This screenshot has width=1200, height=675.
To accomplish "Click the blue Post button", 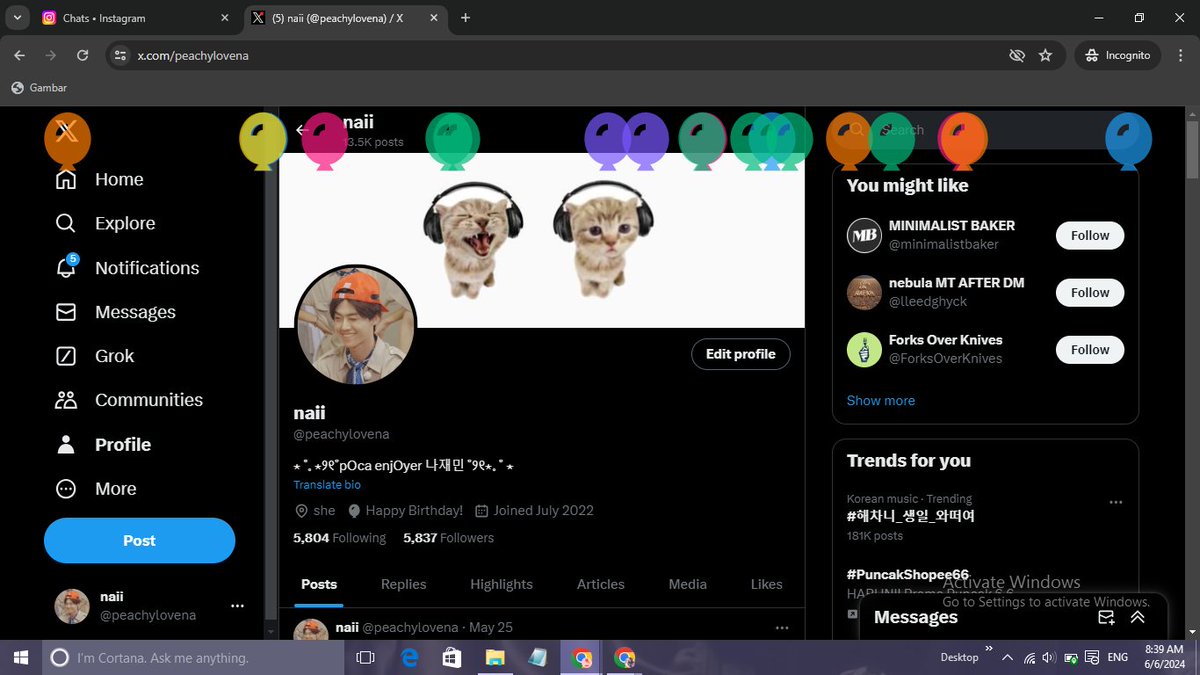I will tap(139, 540).
